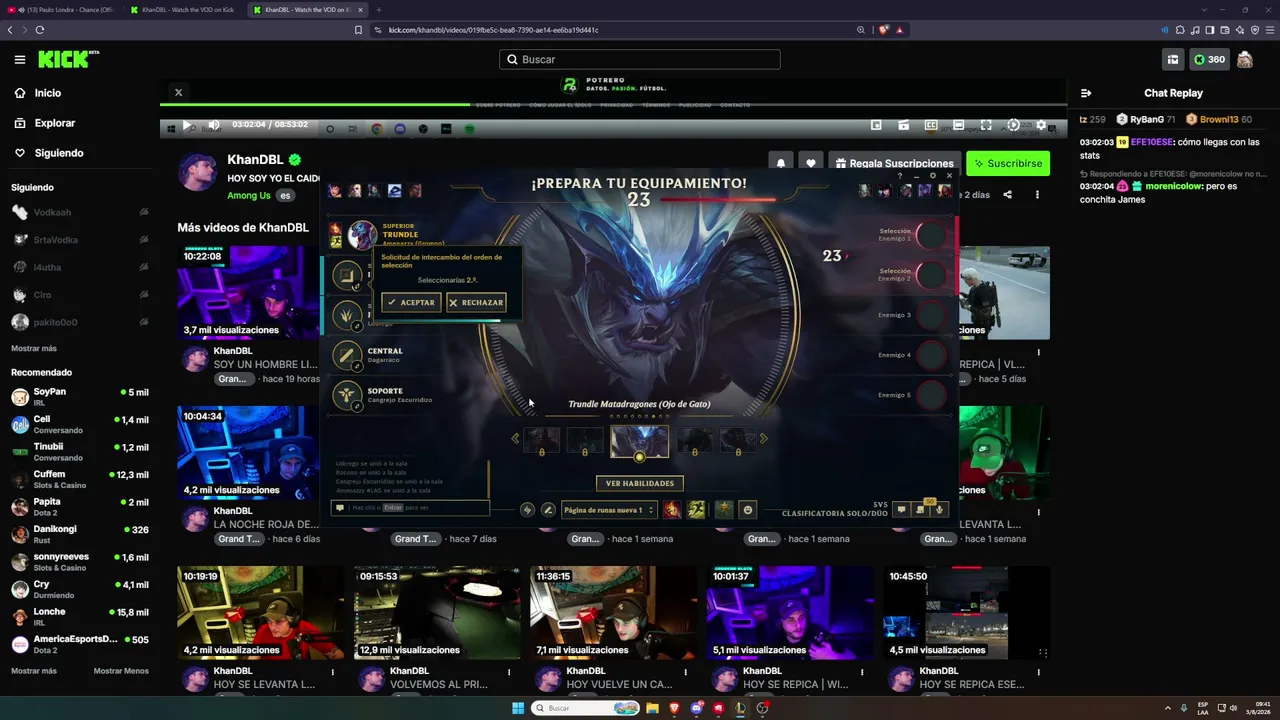This screenshot has width=1280, height=720.
Task: Select the ward skin icon
Action: 724,510
